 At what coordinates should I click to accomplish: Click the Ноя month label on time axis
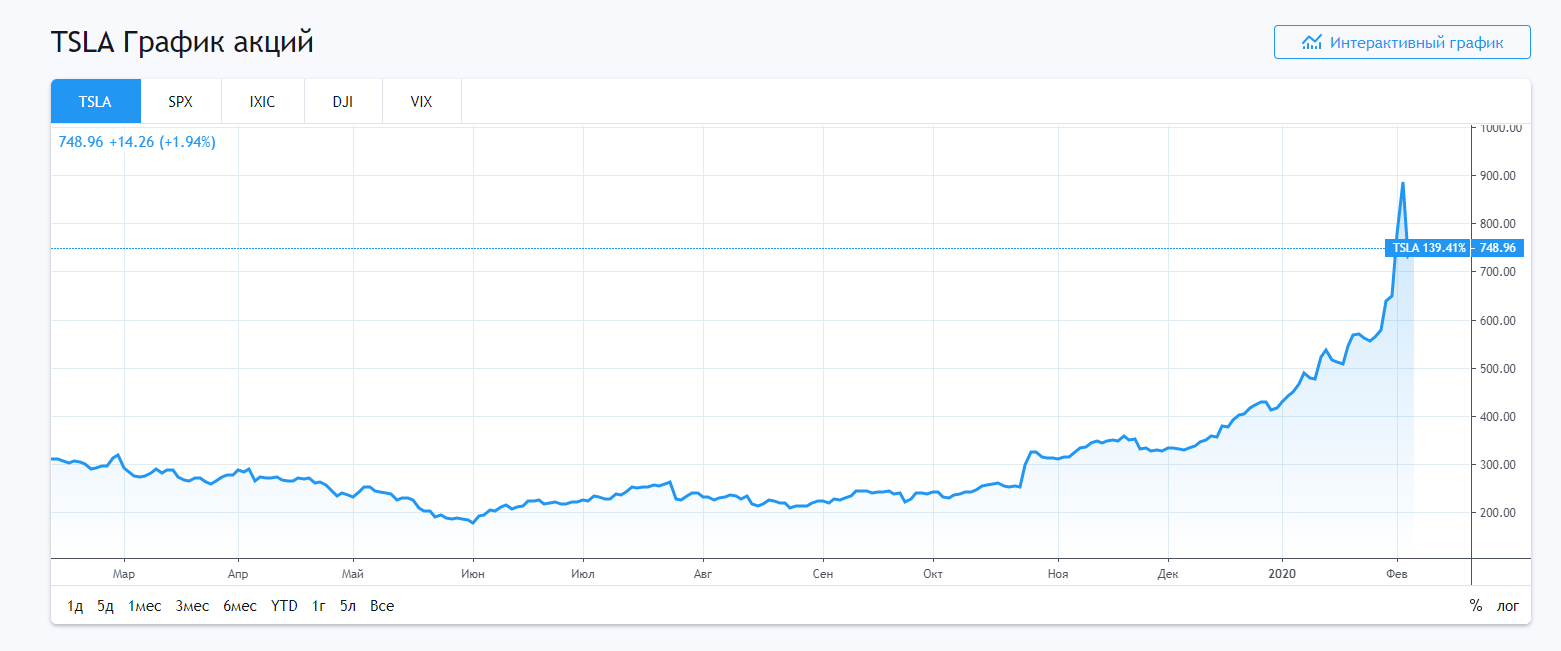click(x=1058, y=574)
